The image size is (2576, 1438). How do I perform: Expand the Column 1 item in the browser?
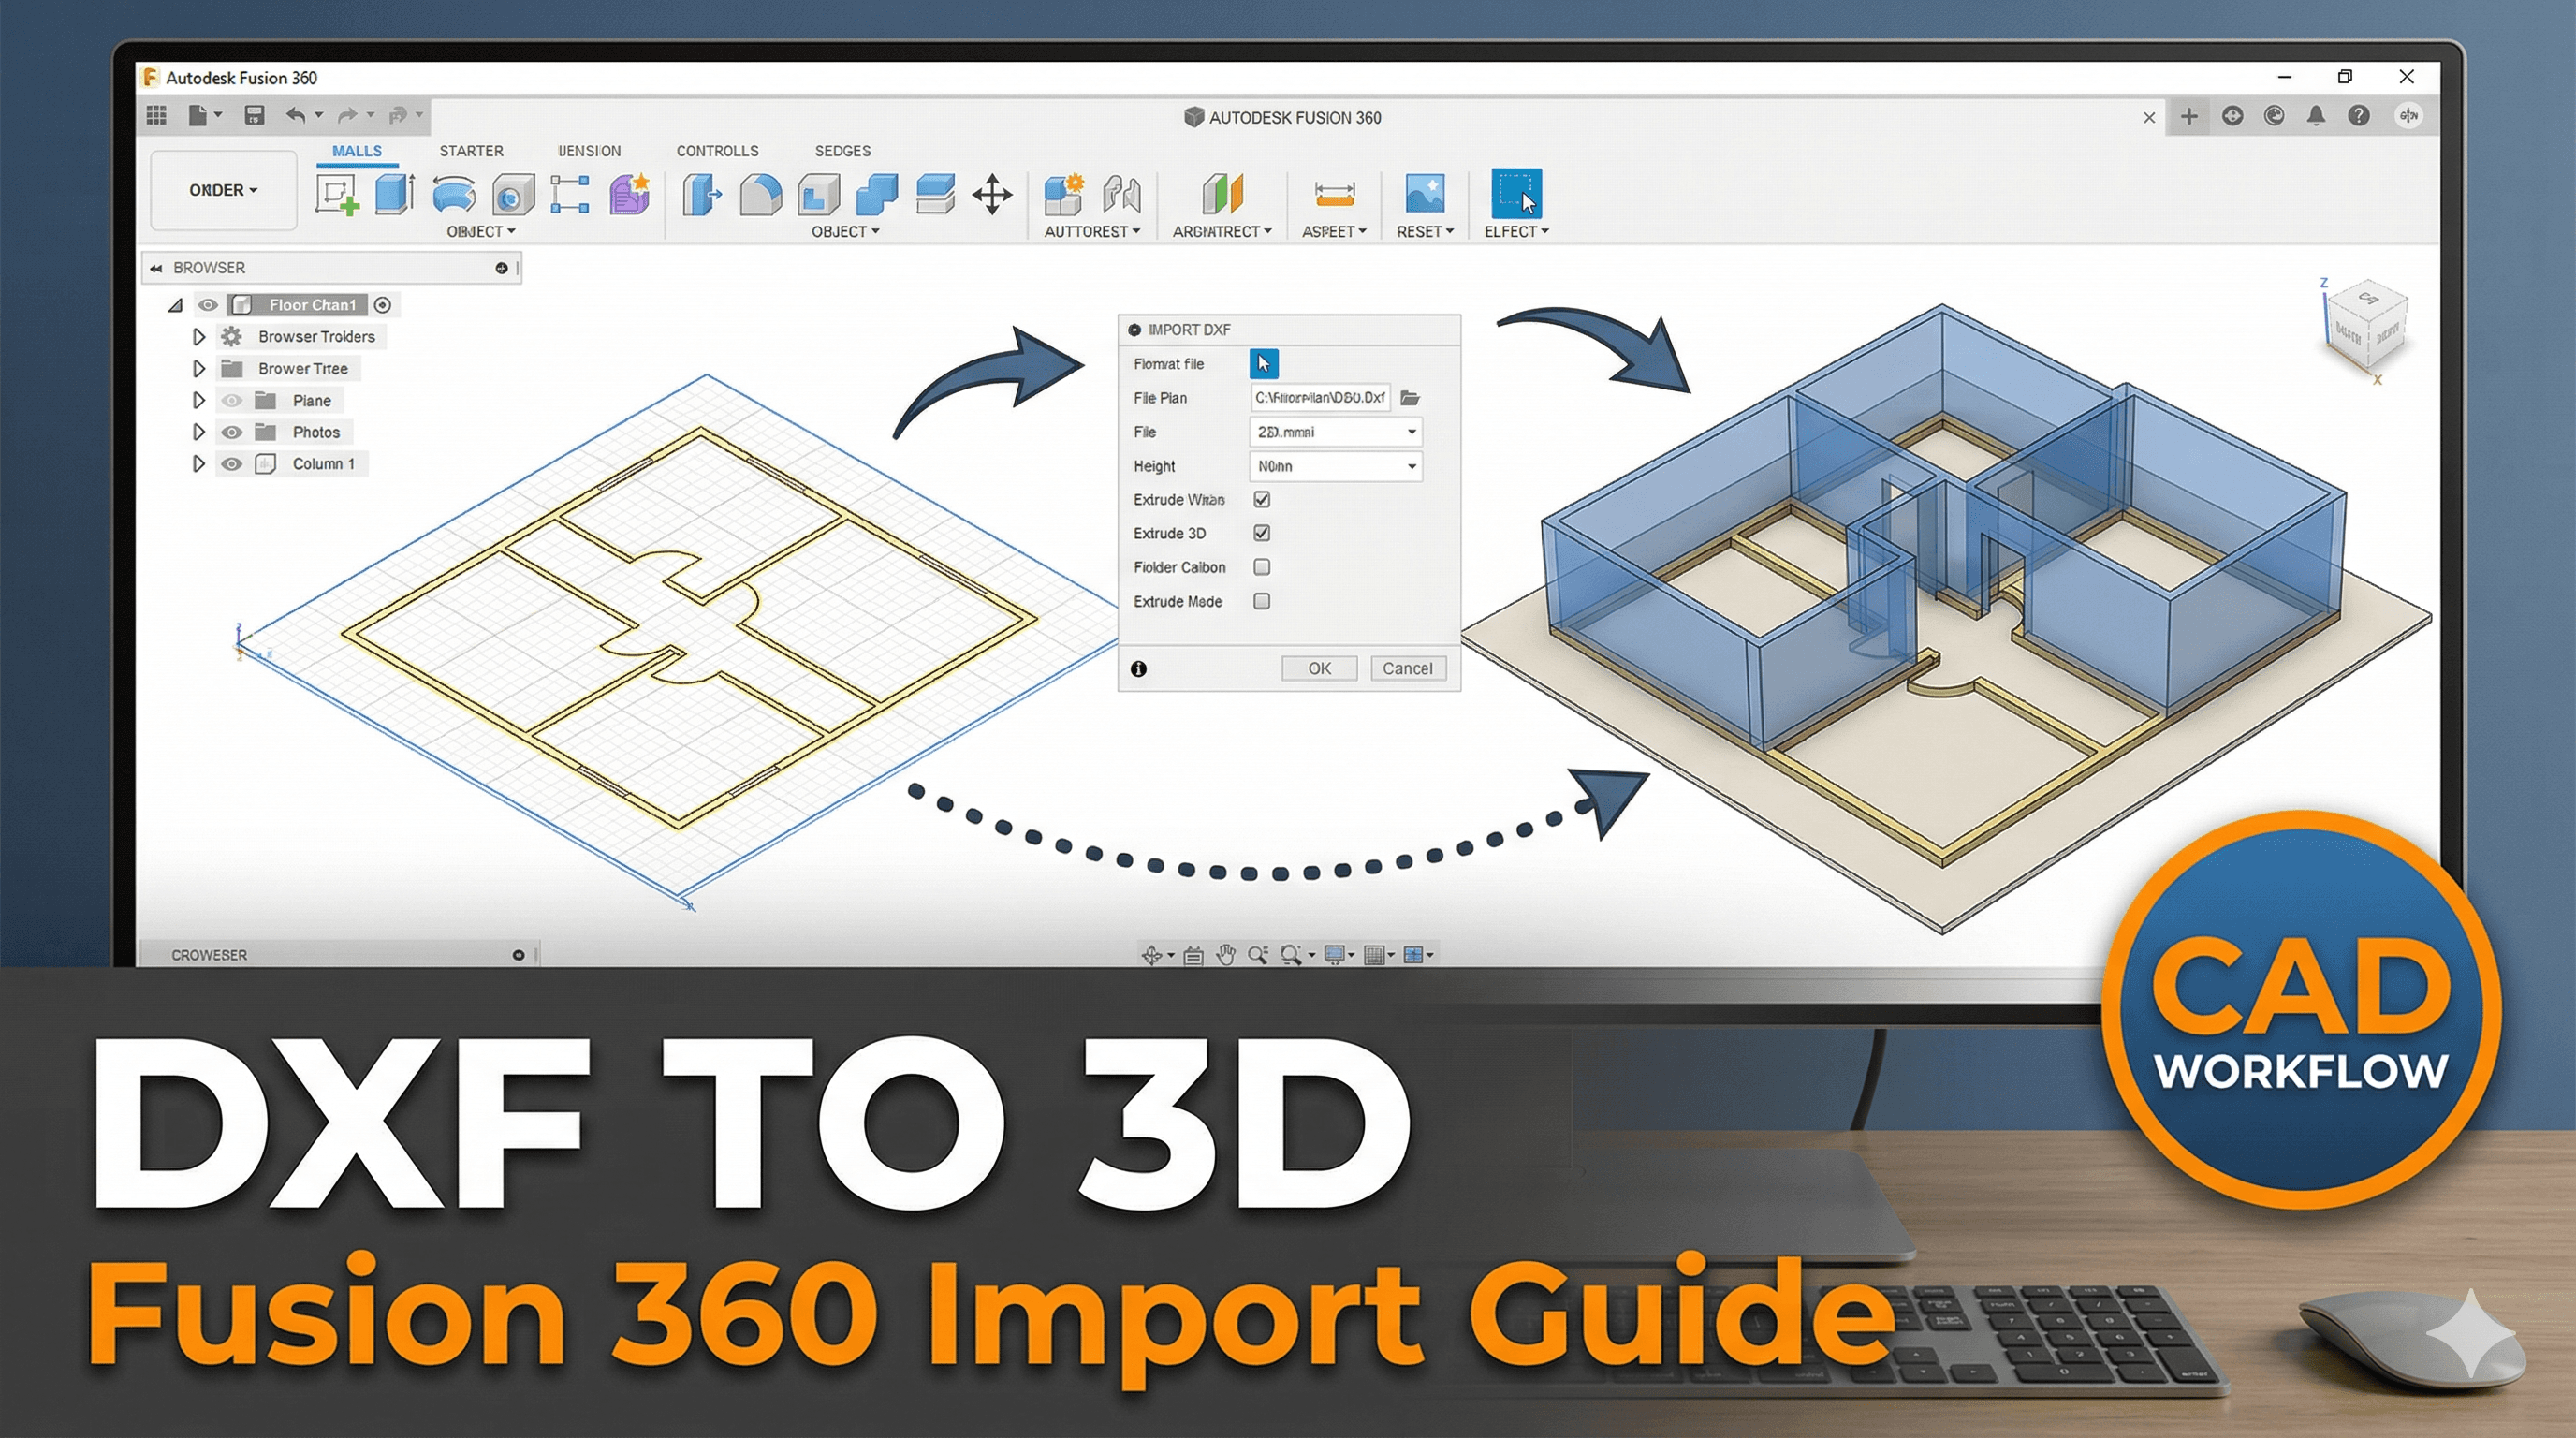tap(198, 463)
